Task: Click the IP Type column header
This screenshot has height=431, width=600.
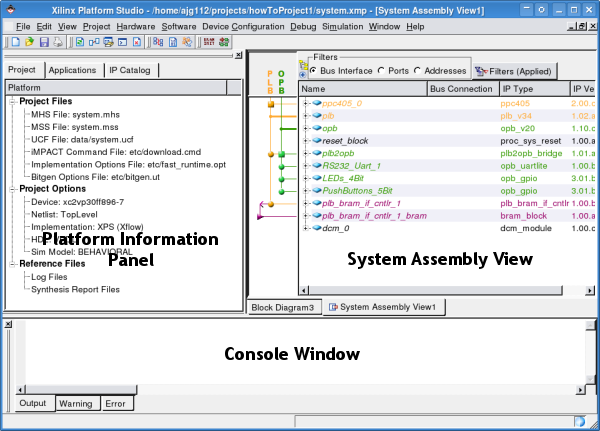Action: coord(535,89)
